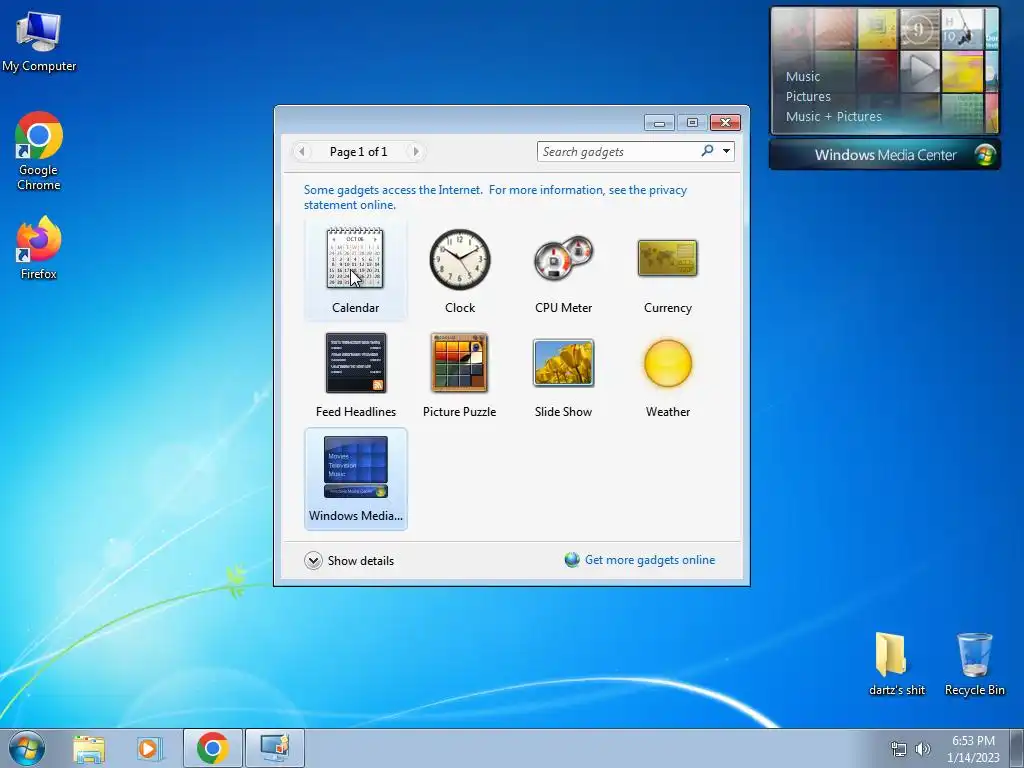Screen dimensions: 1024x768
Task: Click the Gadgets window taskbar button
Action: 274,748
